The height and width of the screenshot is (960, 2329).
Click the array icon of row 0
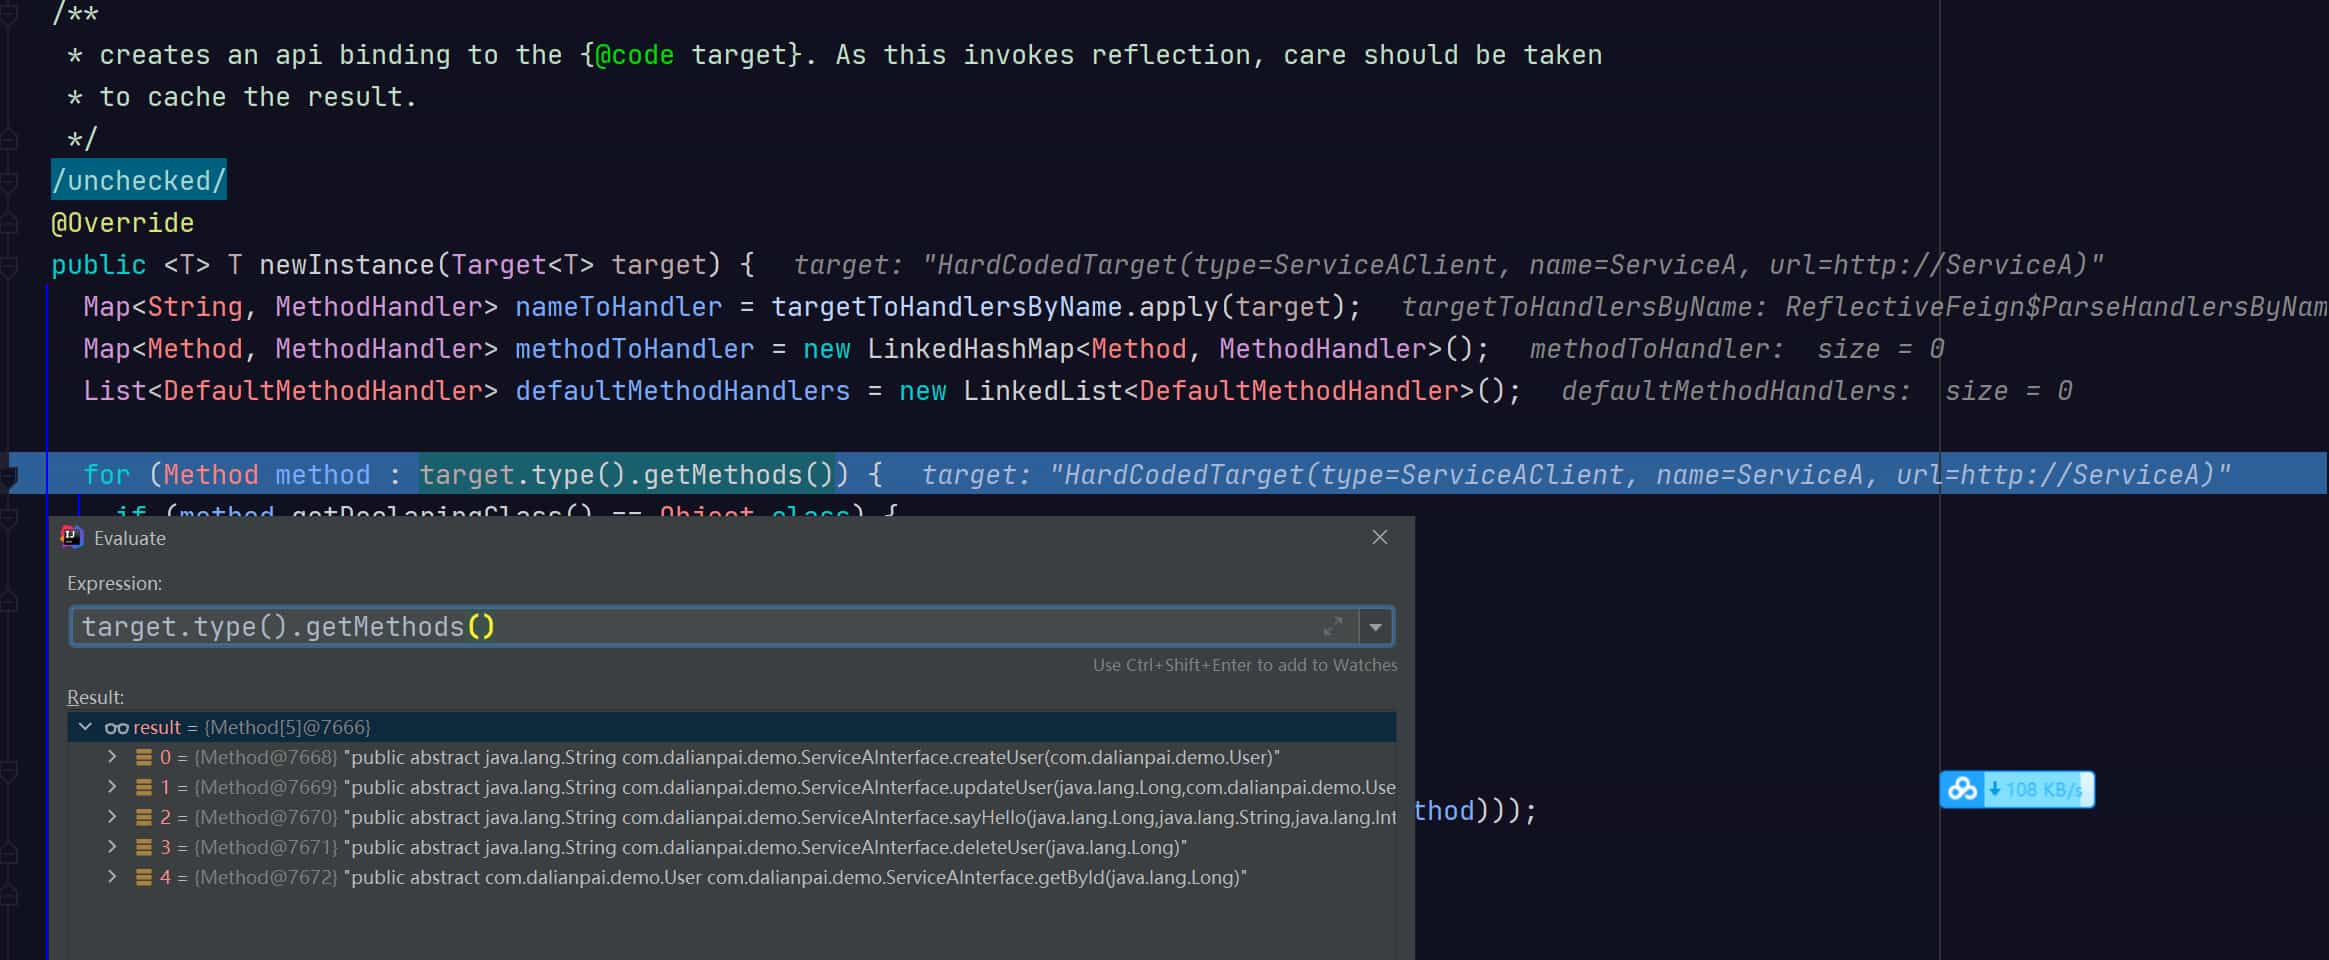144,757
